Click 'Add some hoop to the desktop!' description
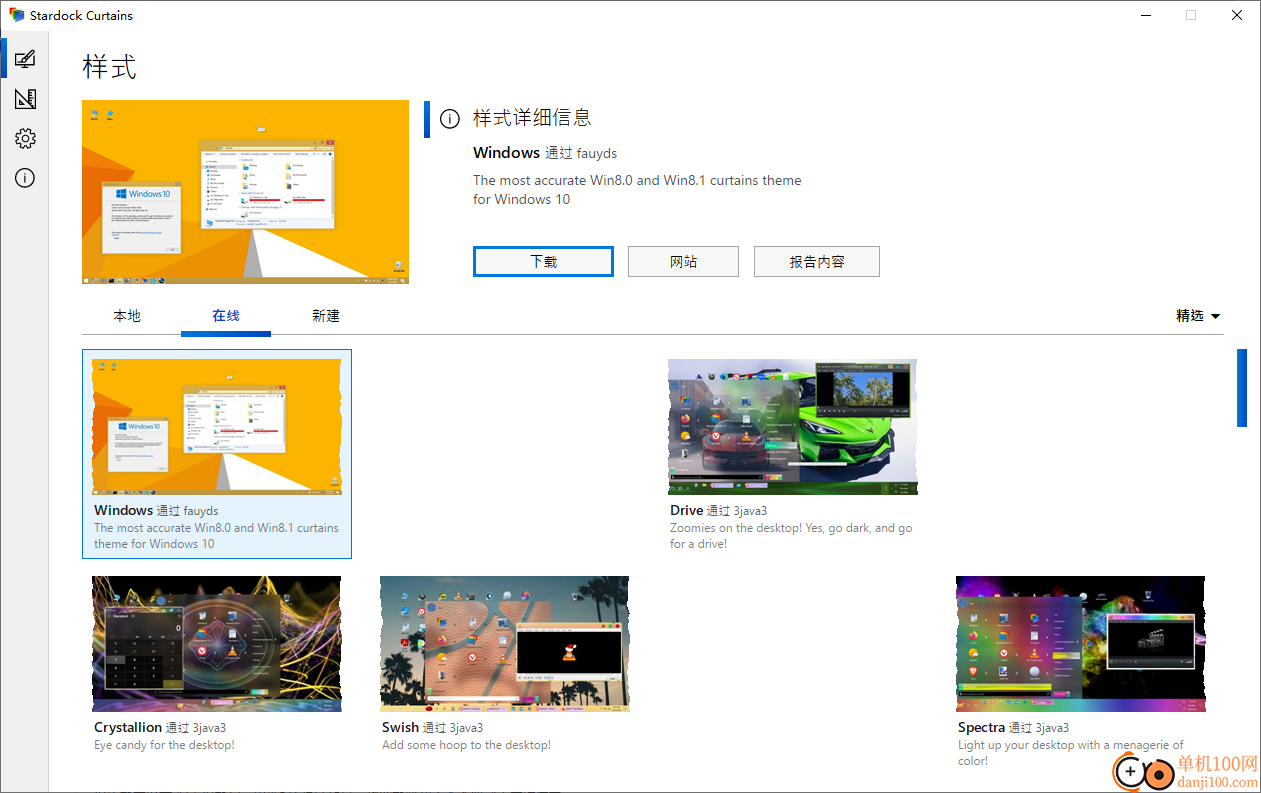The width and height of the screenshot is (1261, 793). point(466,745)
